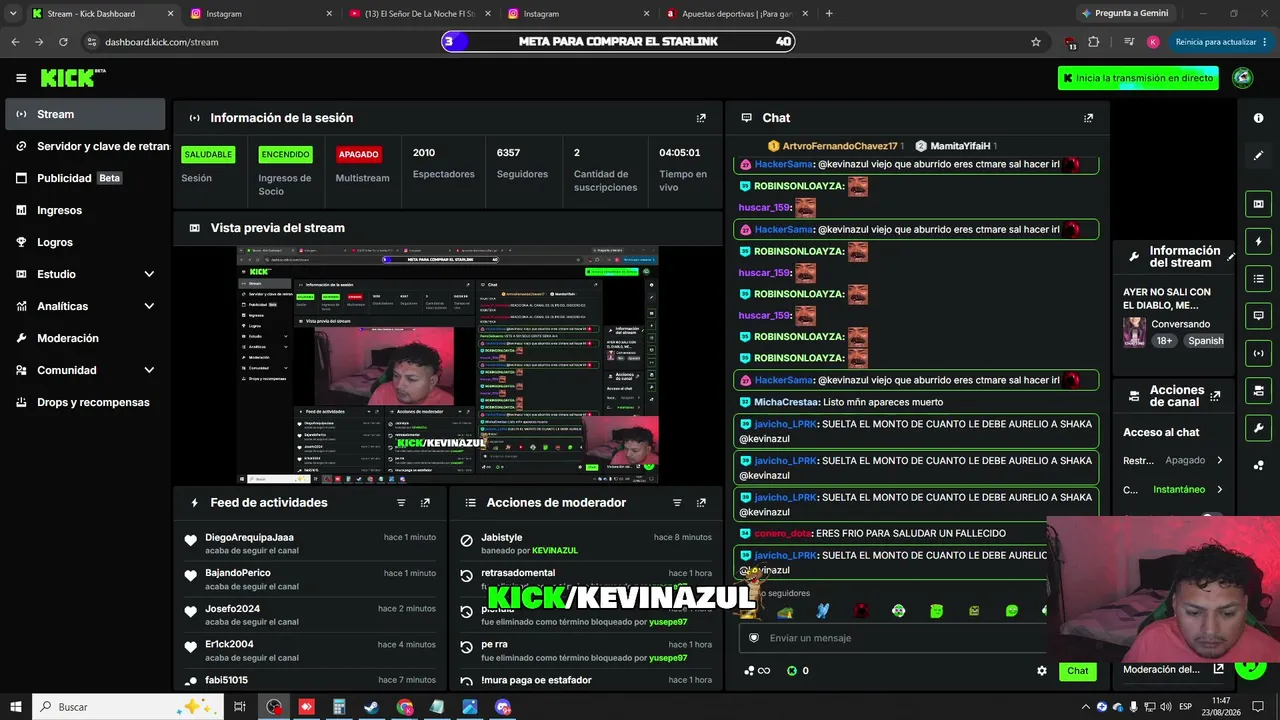The image size is (1280, 720).
Task: Toggle the activity feed lightning icon
Action: tap(1258, 241)
